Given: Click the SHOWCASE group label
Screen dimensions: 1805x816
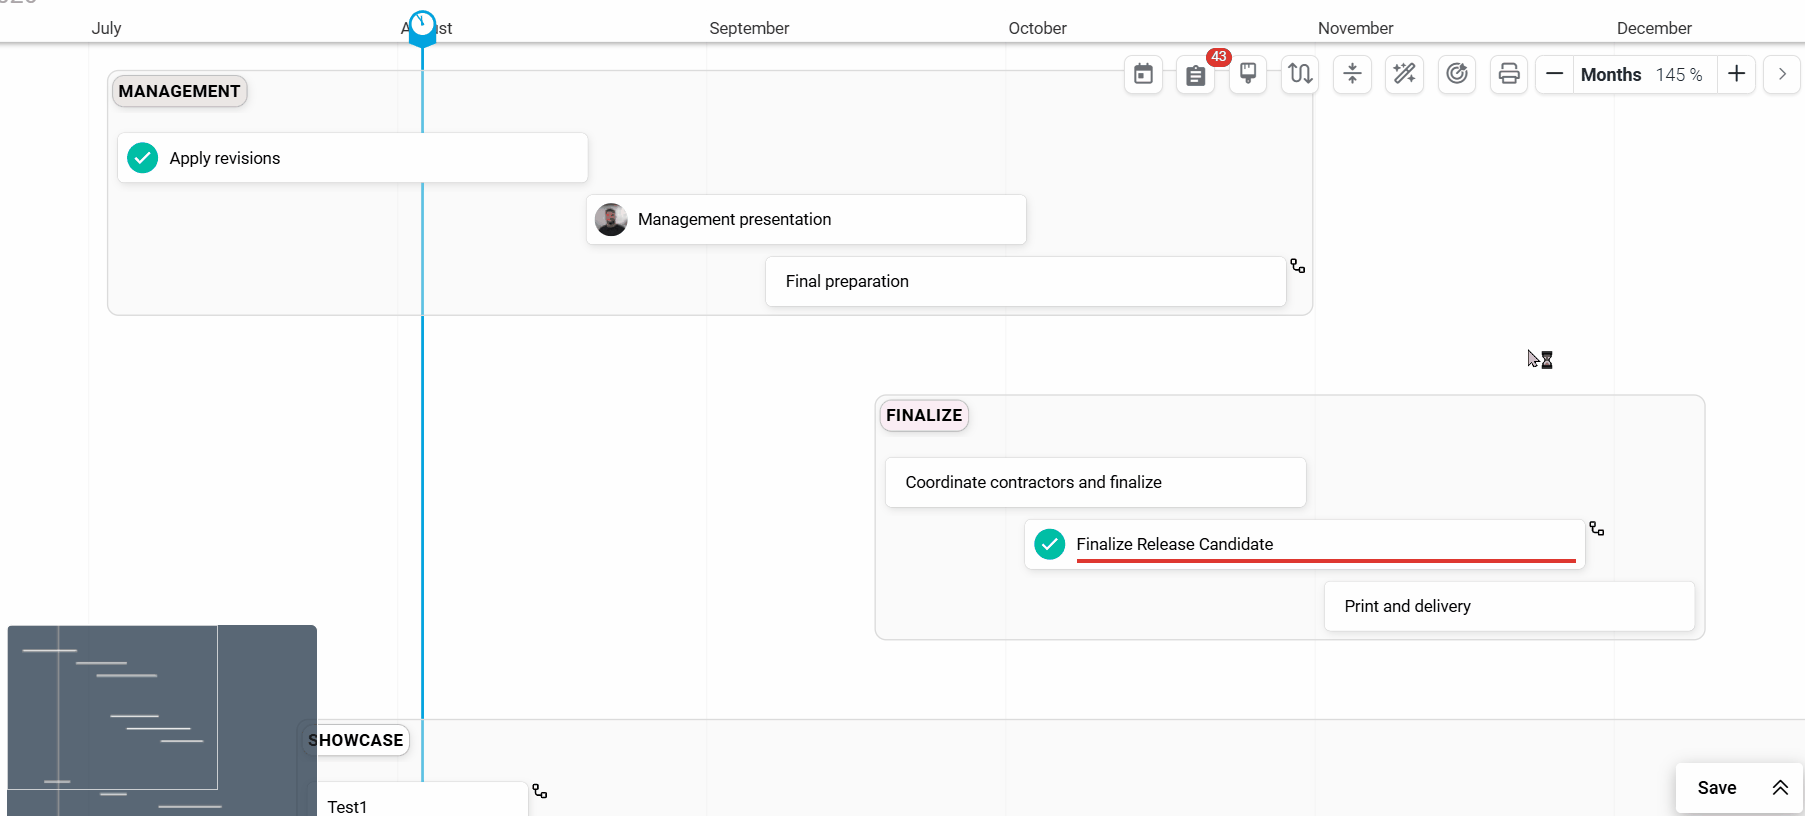Looking at the screenshot, I should click(356, 740).
